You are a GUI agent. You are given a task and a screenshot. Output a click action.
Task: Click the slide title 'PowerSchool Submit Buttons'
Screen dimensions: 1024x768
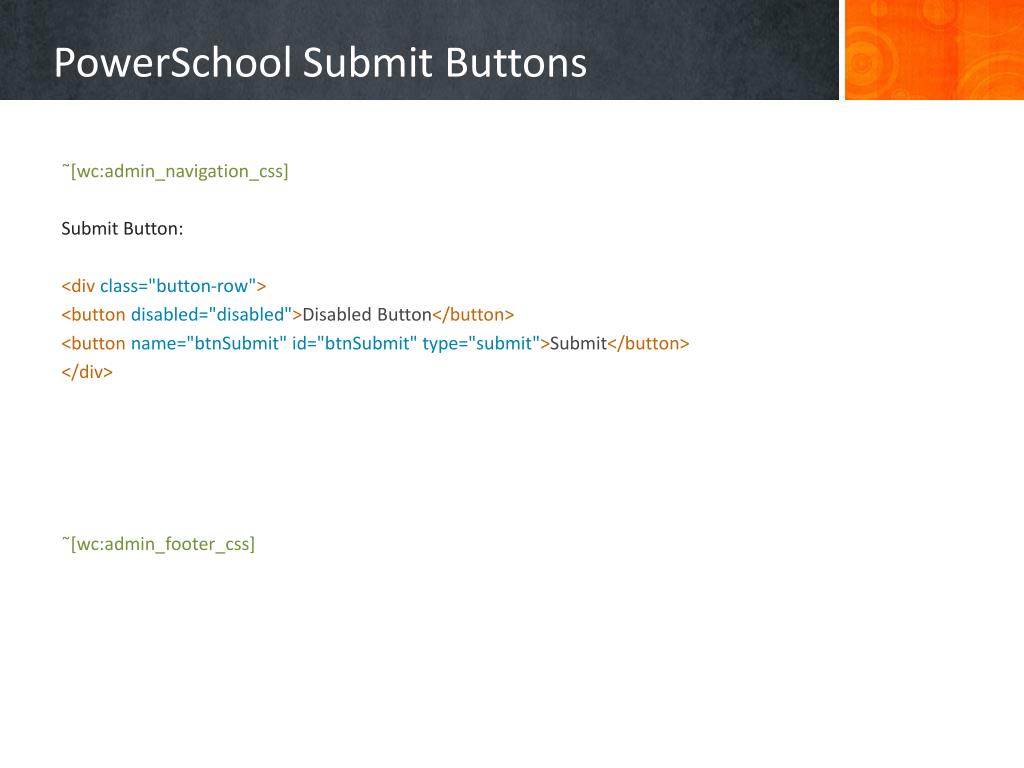[320, 63]
